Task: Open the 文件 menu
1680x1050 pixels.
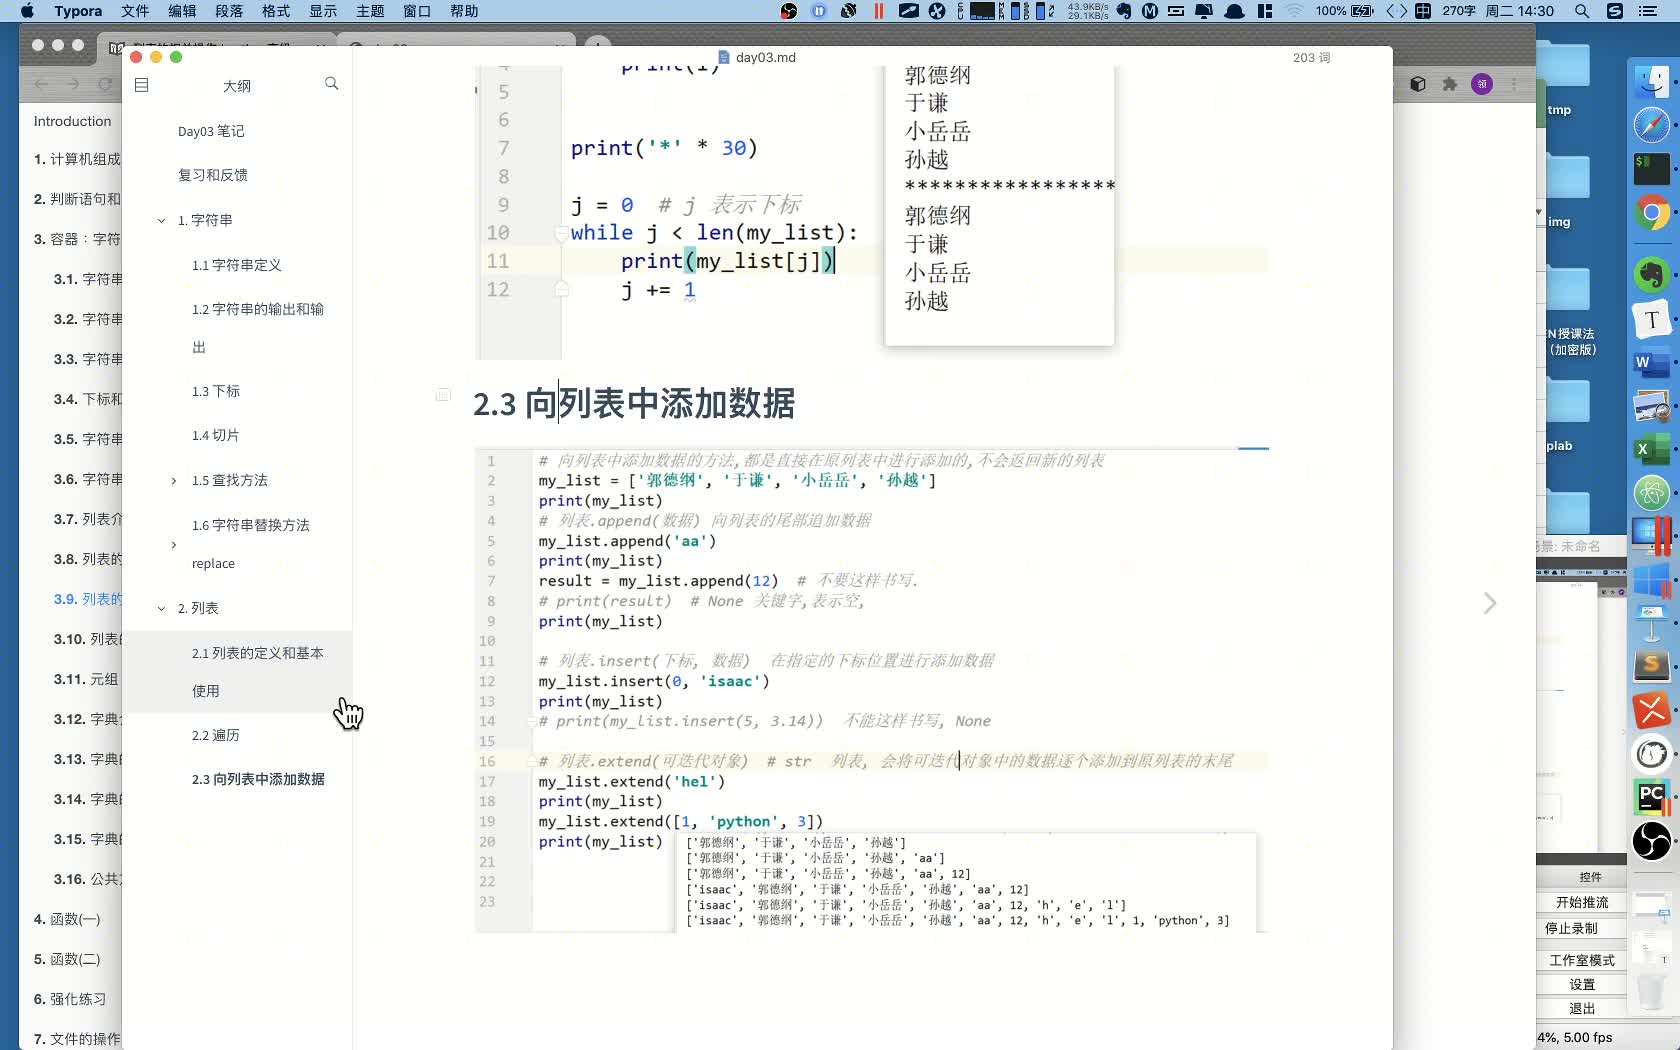Action: click(135, 11)
